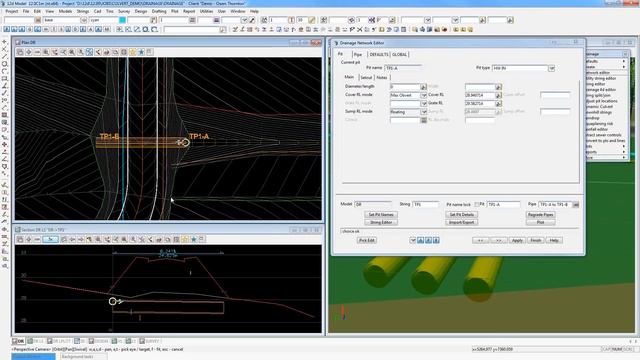The width and height of the screenshot is (640, 360).
Task: Select the SURVEY view tab at the bottom
Action: 150,341
